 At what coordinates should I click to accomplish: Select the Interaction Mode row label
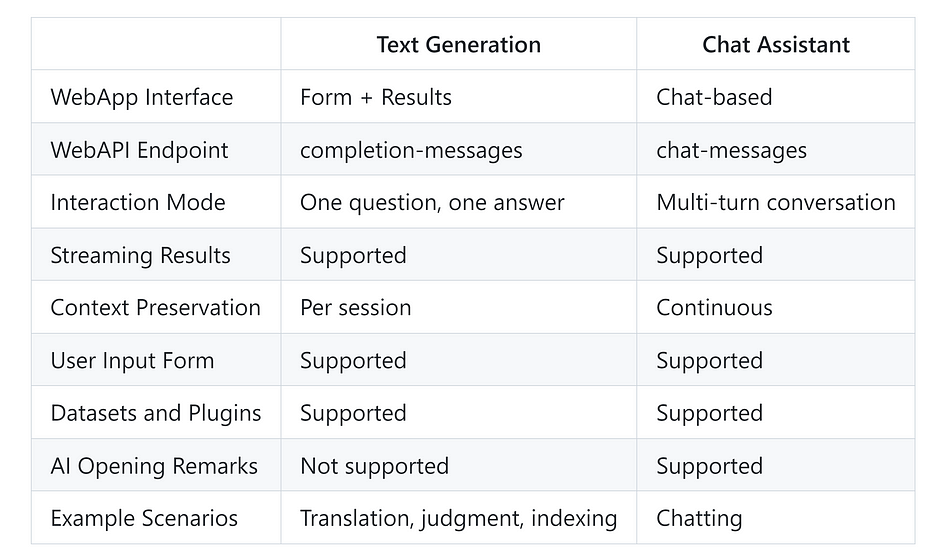(137, 202)
